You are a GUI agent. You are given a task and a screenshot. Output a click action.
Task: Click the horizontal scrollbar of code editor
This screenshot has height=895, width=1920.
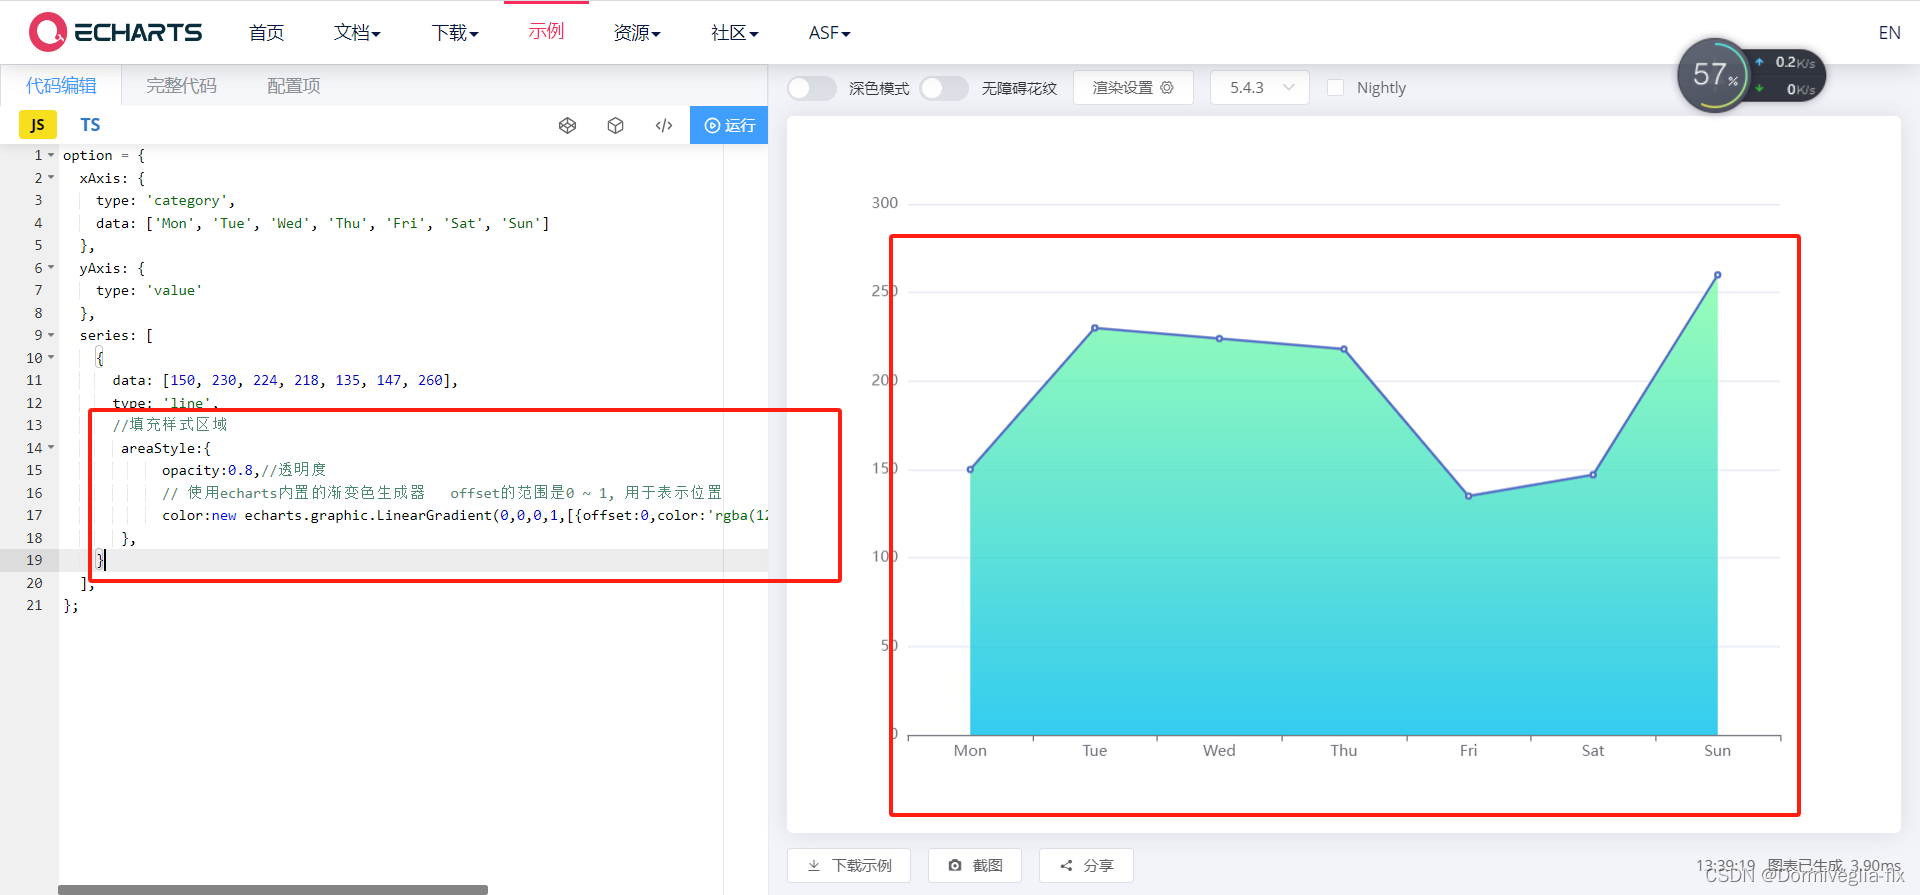tap(273, 889)
